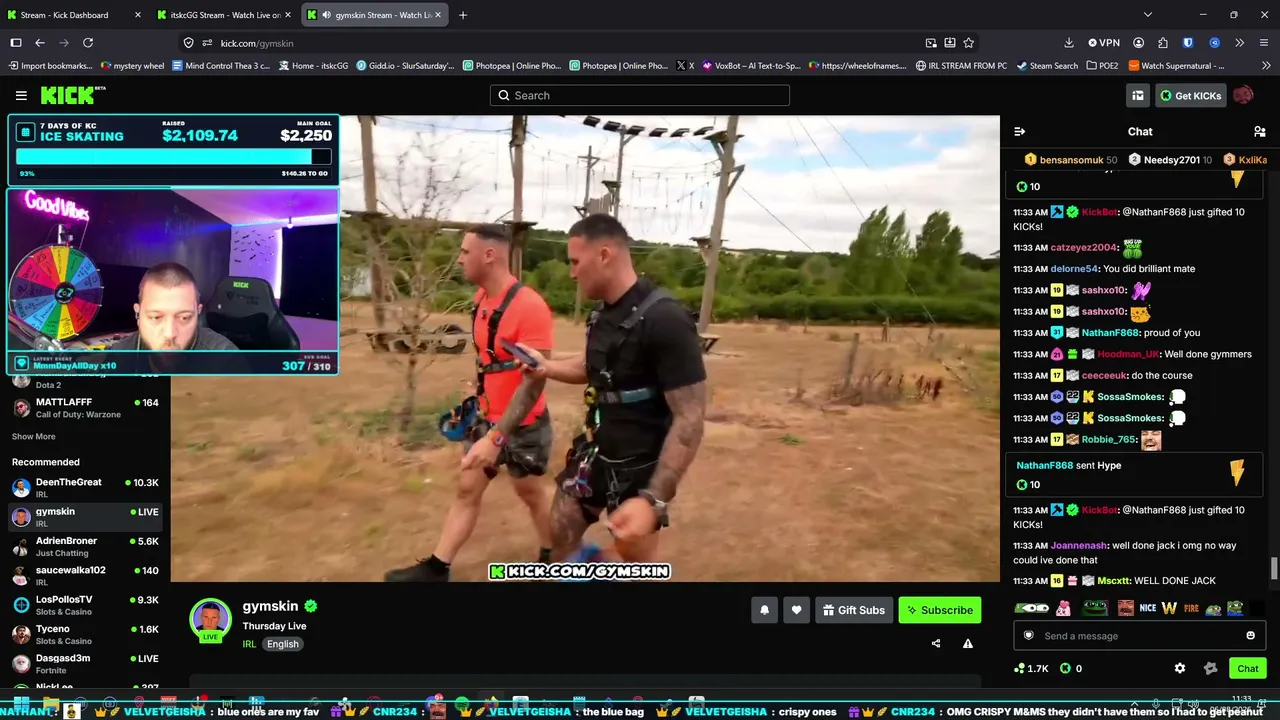Click the Get KICKs button

click(x=1190, y=95)
